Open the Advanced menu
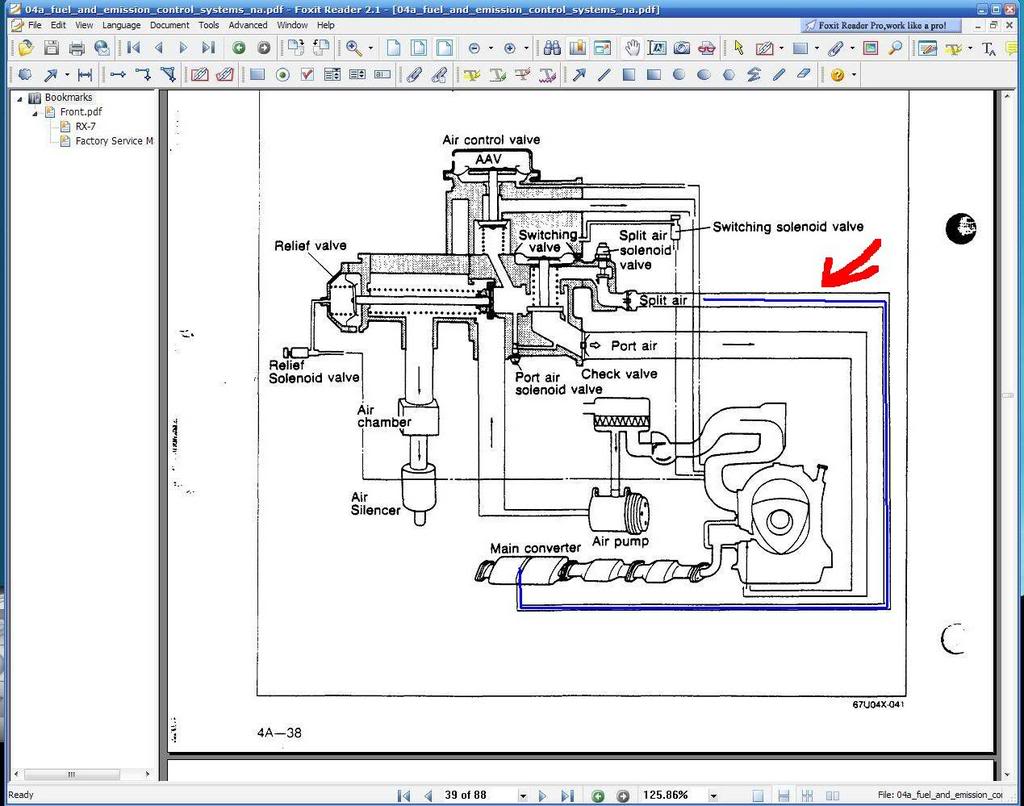 pos(247,25)
